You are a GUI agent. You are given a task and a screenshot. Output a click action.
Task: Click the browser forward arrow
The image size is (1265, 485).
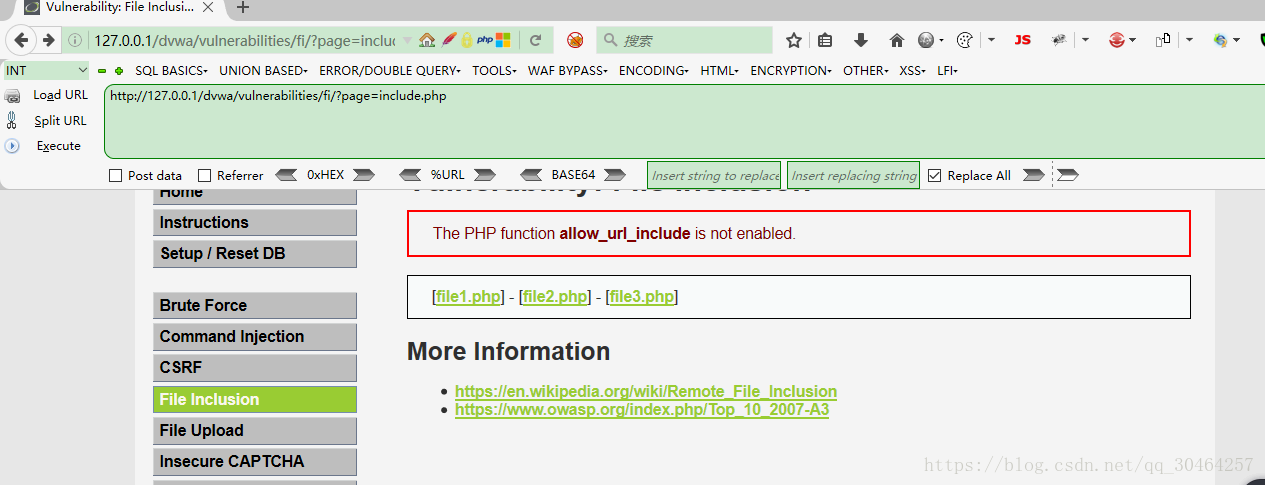[x=48, y=40]
